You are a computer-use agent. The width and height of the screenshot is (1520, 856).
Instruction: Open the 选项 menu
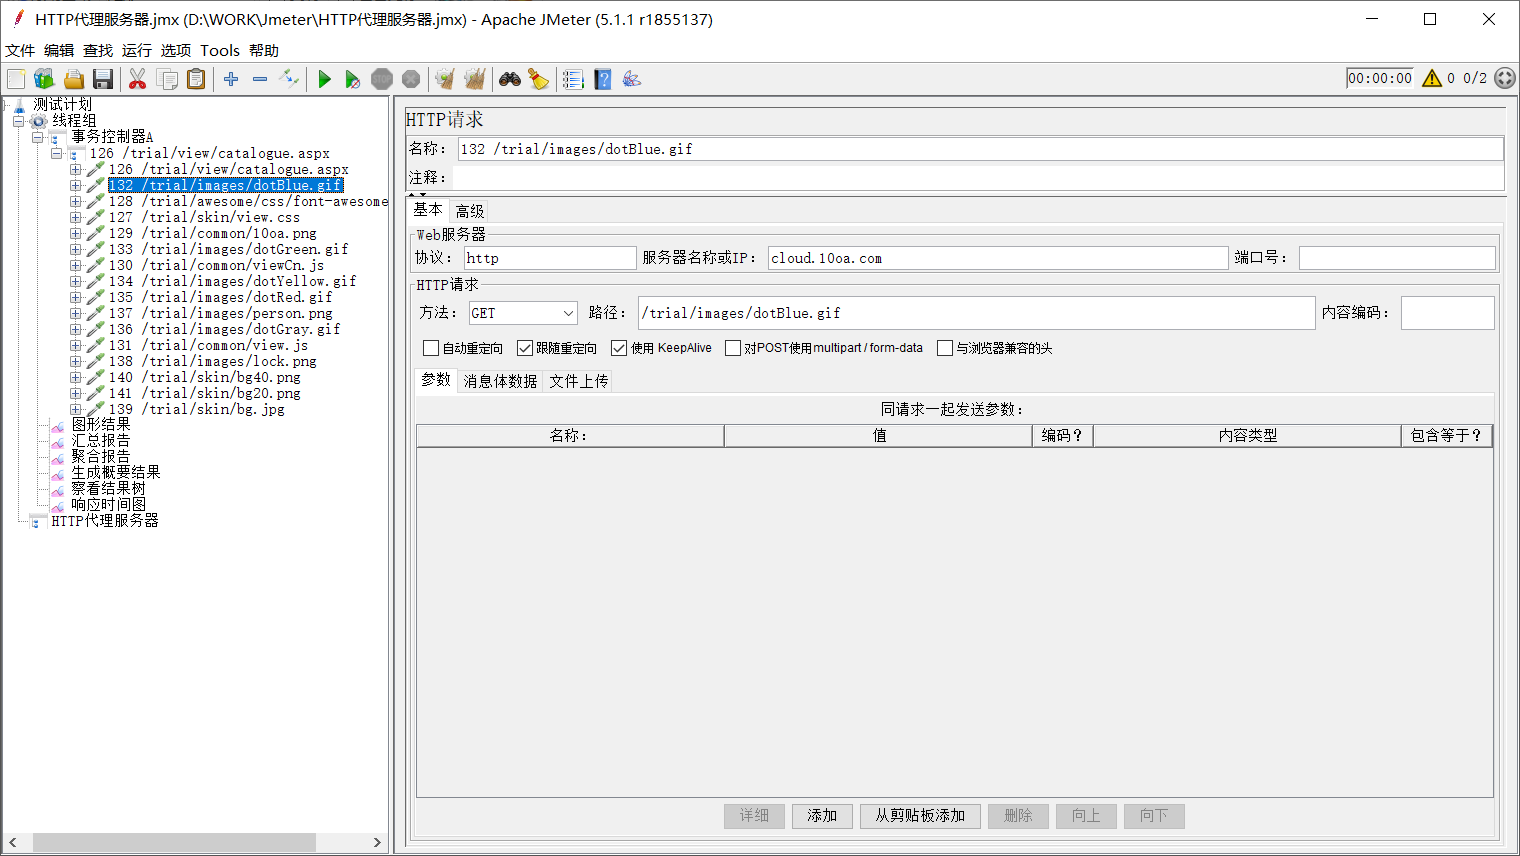tap(176, 50)
